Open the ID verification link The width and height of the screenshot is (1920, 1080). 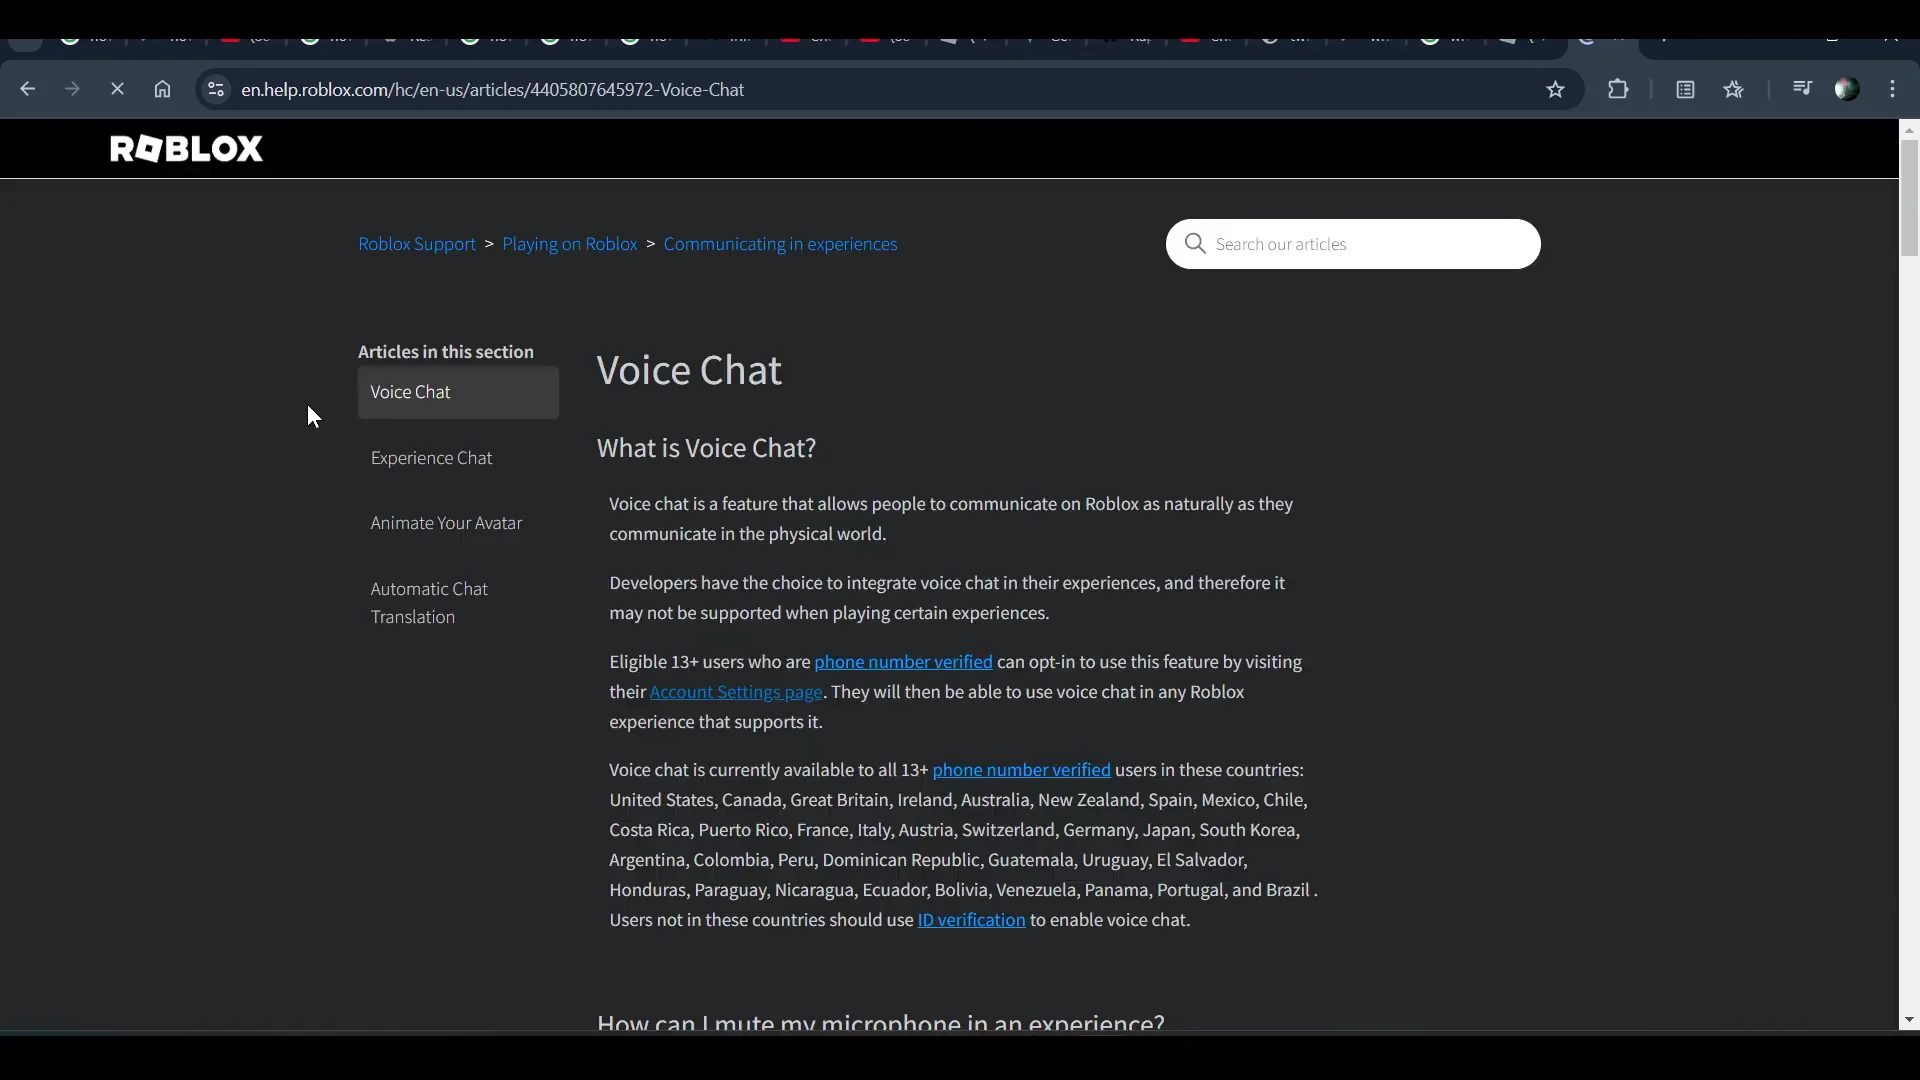971,920
